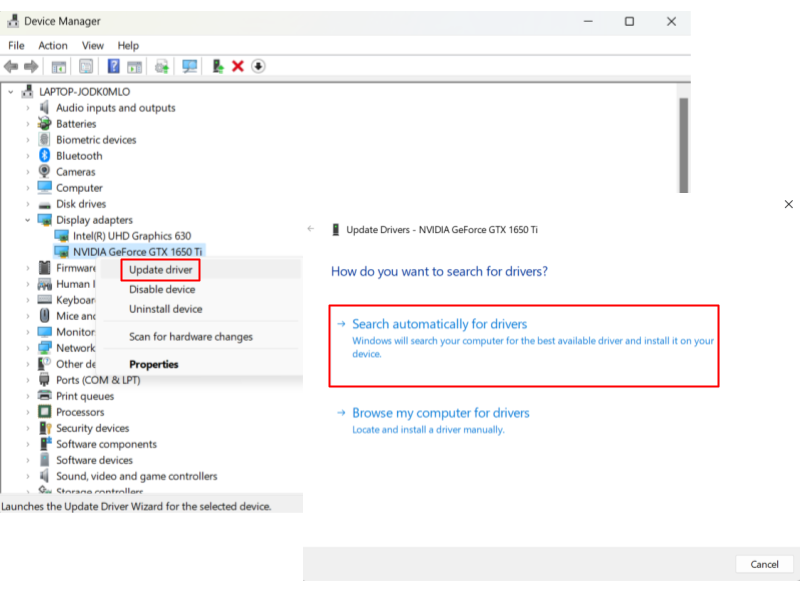This screenshot has height=600, width=800.
Task: Click the Bluetooth category icon
Action: [45, 156]
